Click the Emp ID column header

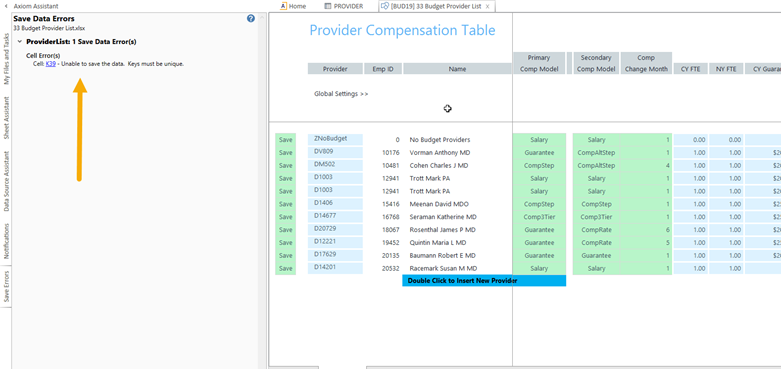coord(383,69)
